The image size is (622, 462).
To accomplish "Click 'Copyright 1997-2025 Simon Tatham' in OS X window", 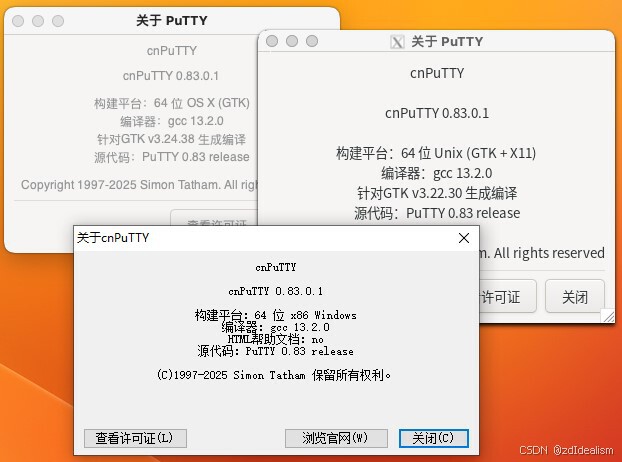I will click(x=121, y=185).
